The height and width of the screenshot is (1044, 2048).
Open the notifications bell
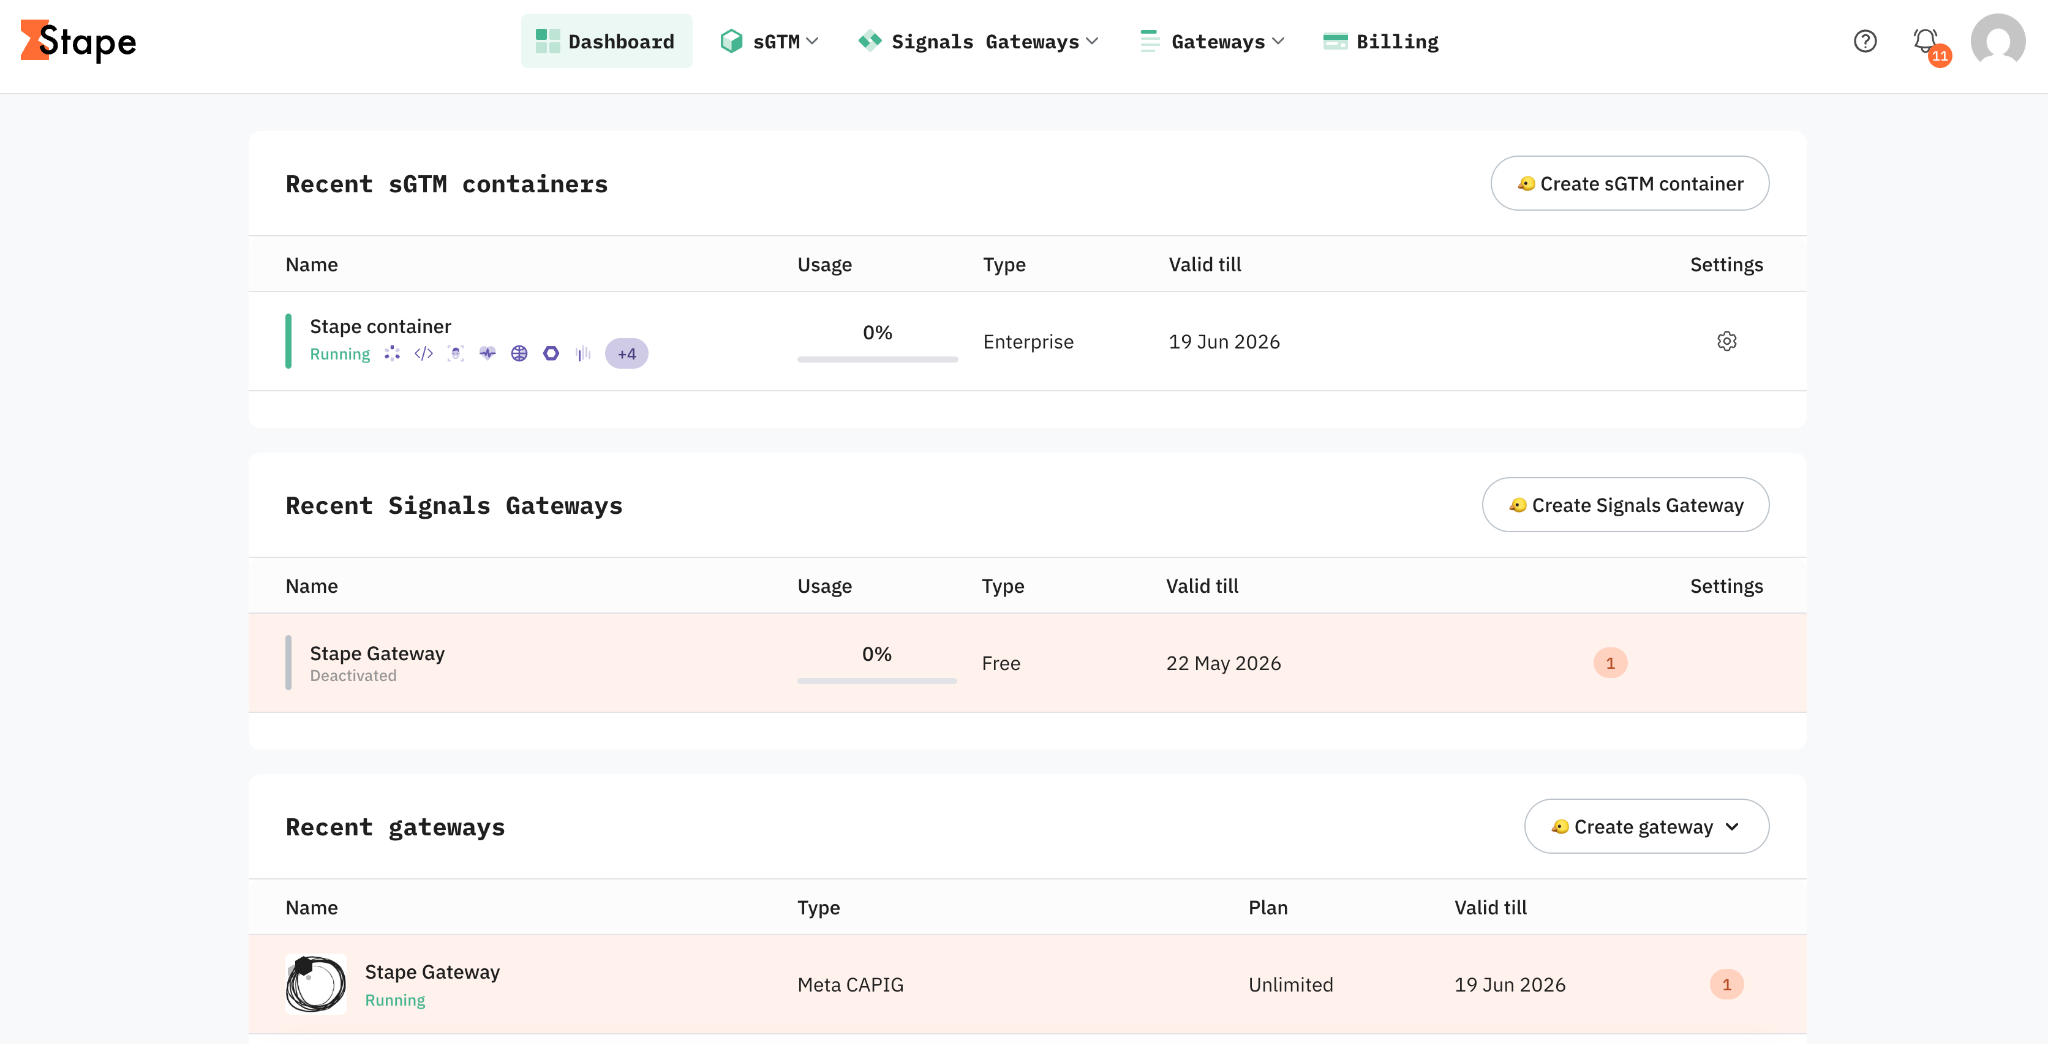tap(1925, 41)
